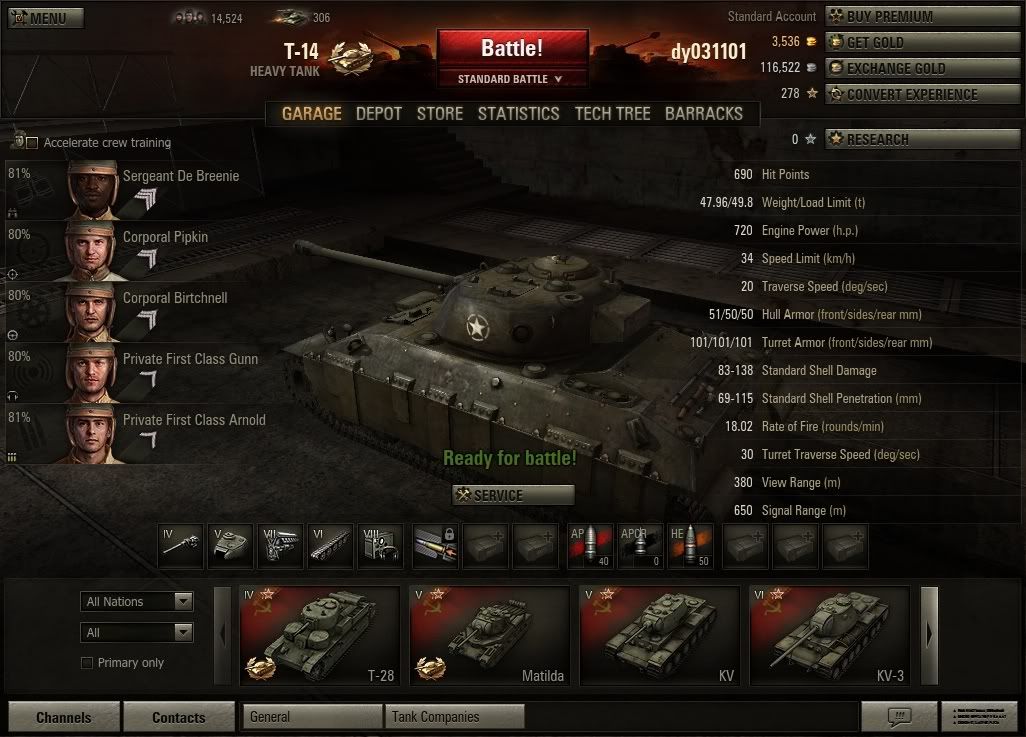Open the tier IV gun module slot
1026x737 pixels.
(181, 545)
